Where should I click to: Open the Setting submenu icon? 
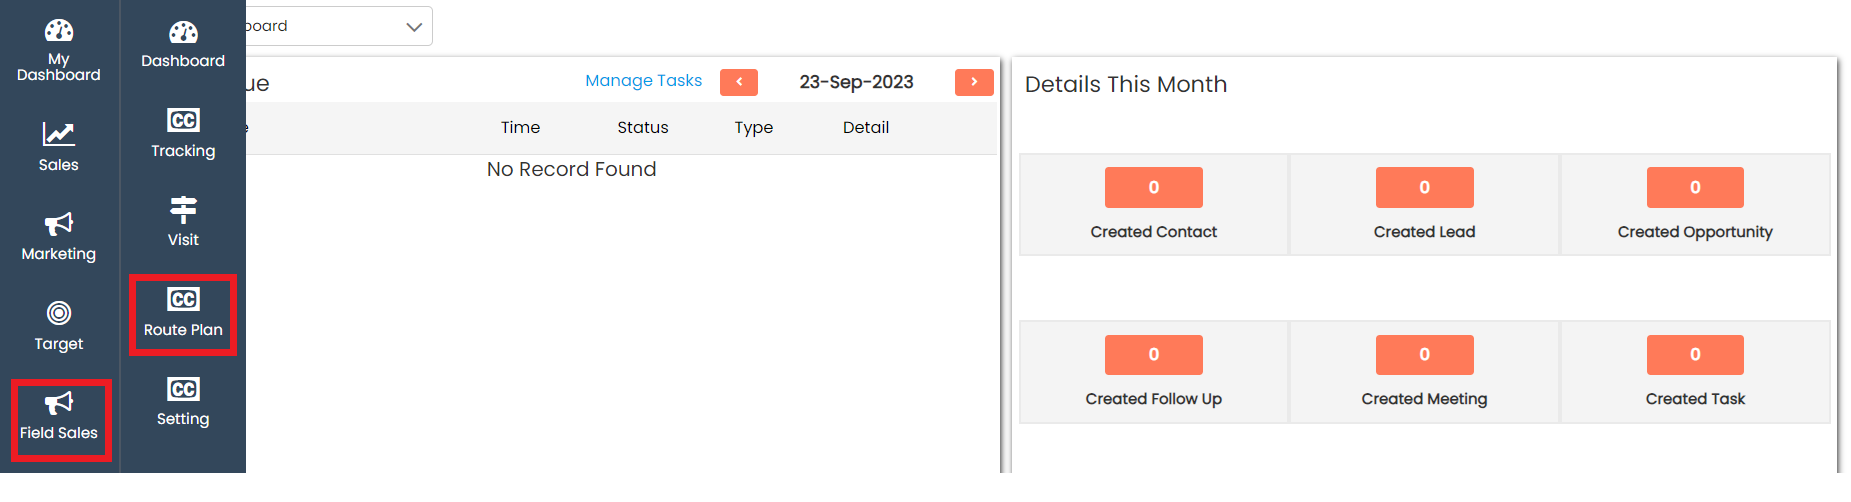[x=183, y=389]
